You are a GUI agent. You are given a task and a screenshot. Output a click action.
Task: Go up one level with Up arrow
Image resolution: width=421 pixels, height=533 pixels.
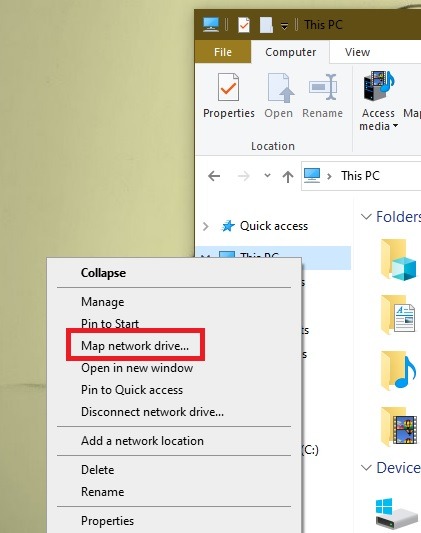[x=288, y=176]
